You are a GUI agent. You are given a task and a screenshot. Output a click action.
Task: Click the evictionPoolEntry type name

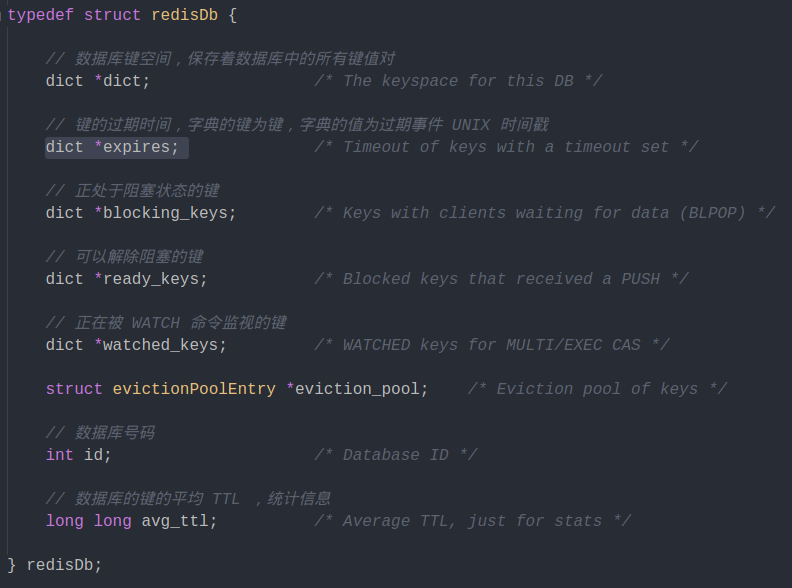(194, 389)
